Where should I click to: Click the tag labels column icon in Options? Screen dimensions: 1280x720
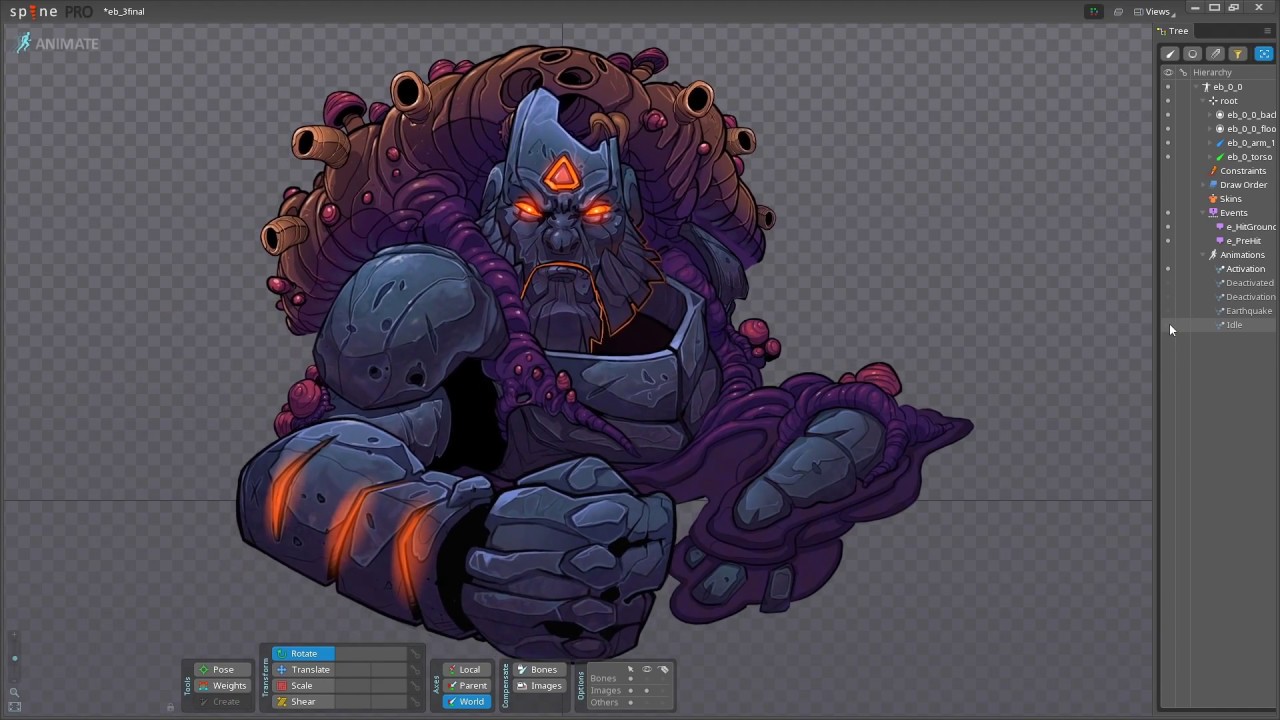[x=664, y=669]
